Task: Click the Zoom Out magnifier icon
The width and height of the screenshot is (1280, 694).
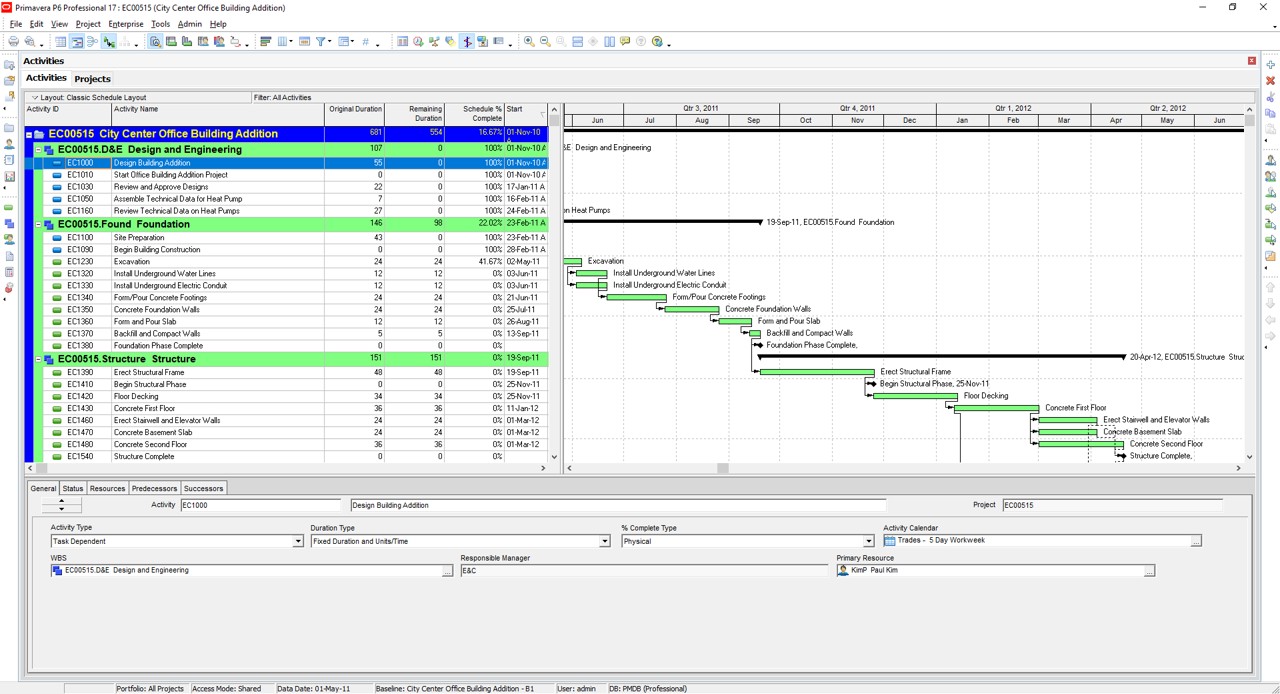Action: click(545, 42)
